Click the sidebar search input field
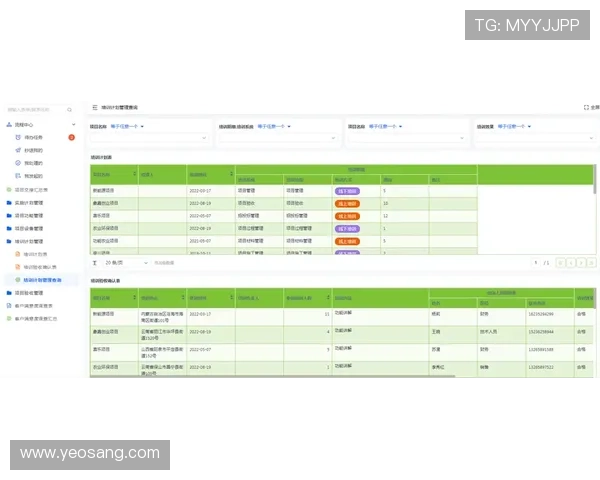This screenshot has width=600, height=480. coord(35,109)
